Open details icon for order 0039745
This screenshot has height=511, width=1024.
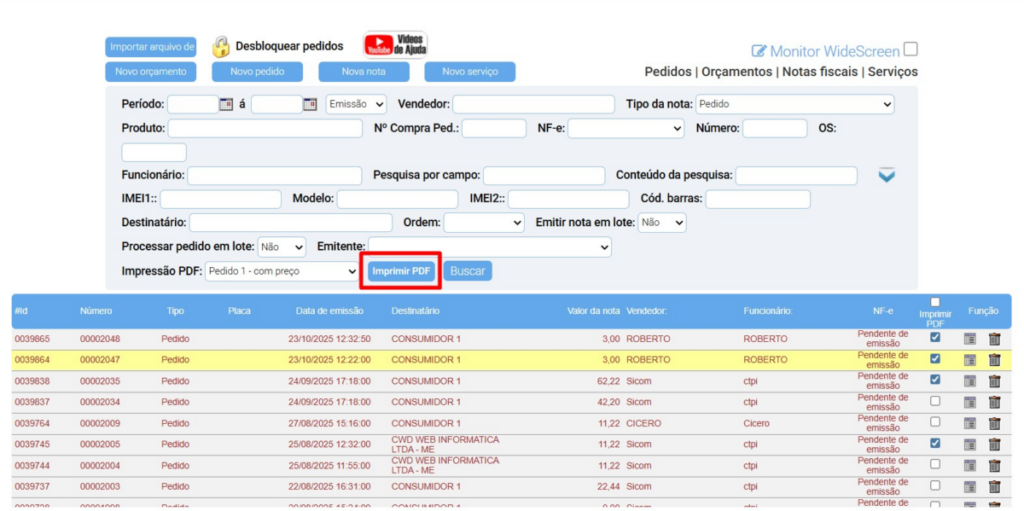[970, 444]
